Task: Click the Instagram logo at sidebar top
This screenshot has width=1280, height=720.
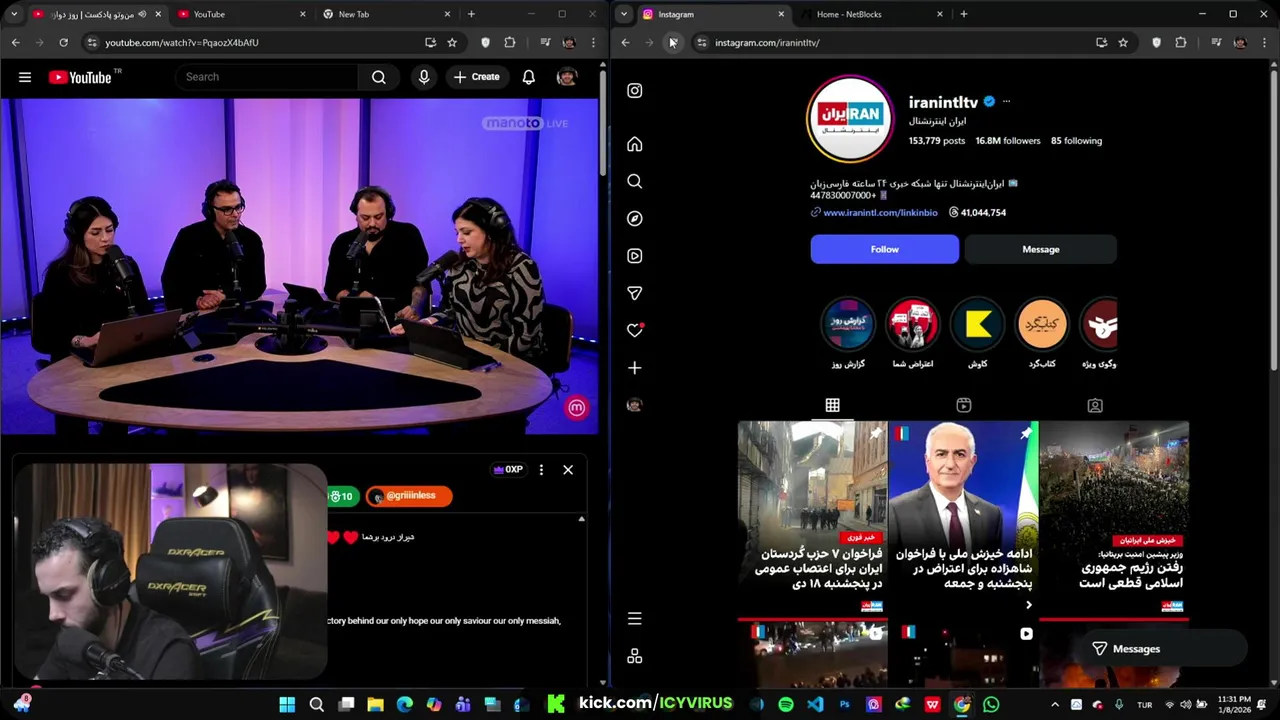Action: tap(634, 90)
